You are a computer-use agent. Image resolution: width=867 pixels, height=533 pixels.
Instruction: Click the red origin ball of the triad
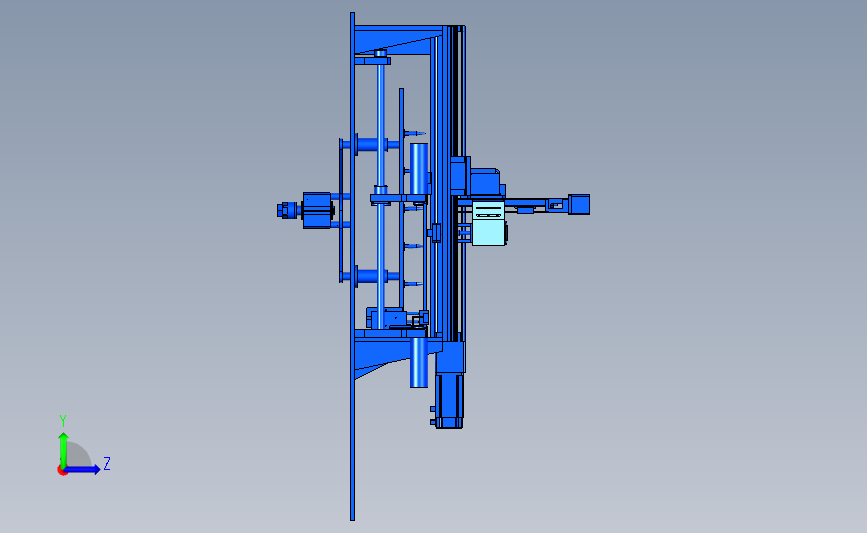click(x=62, y=471)
